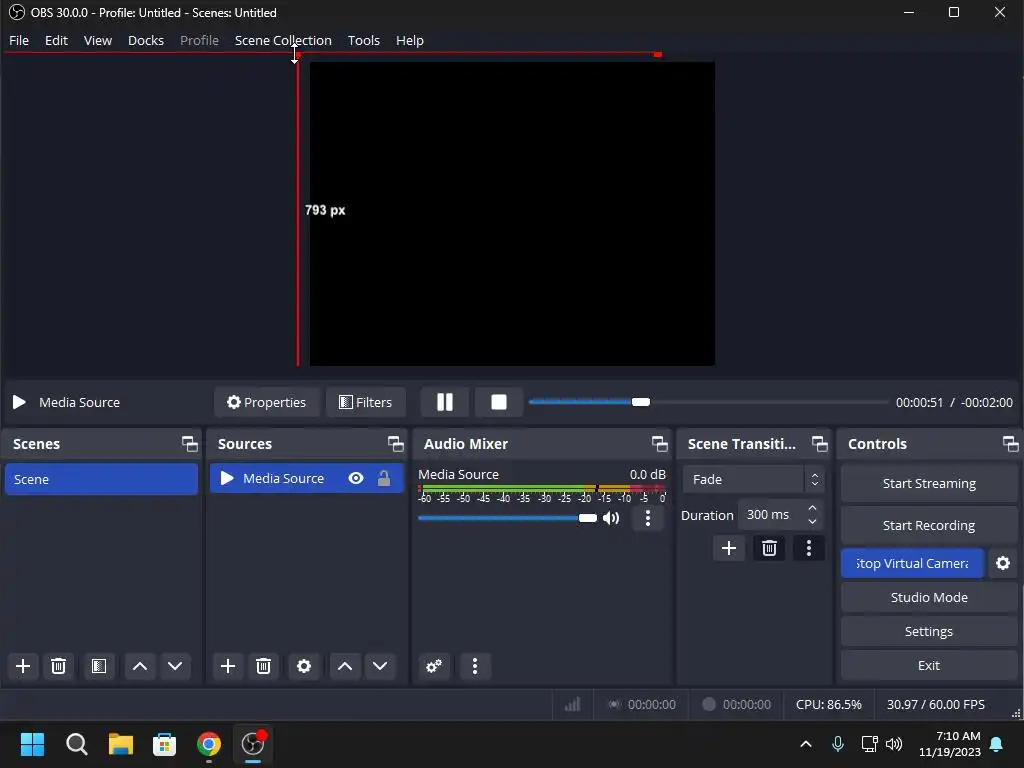Move scene down
Viewport: 1024px width, 768px height.
click(175, 667)
